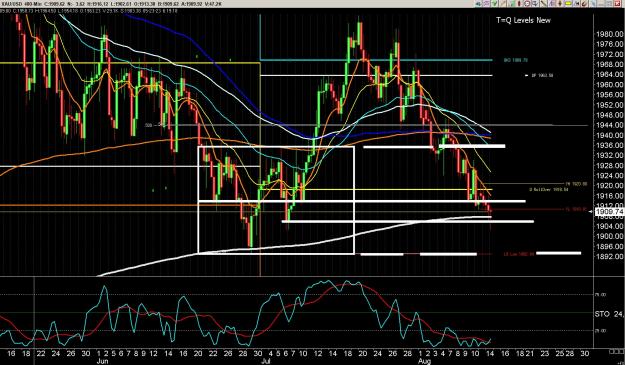625x365 pixels.
Task: Click the 25.00 stochastic level label
Action: click(x=601, y=331)
